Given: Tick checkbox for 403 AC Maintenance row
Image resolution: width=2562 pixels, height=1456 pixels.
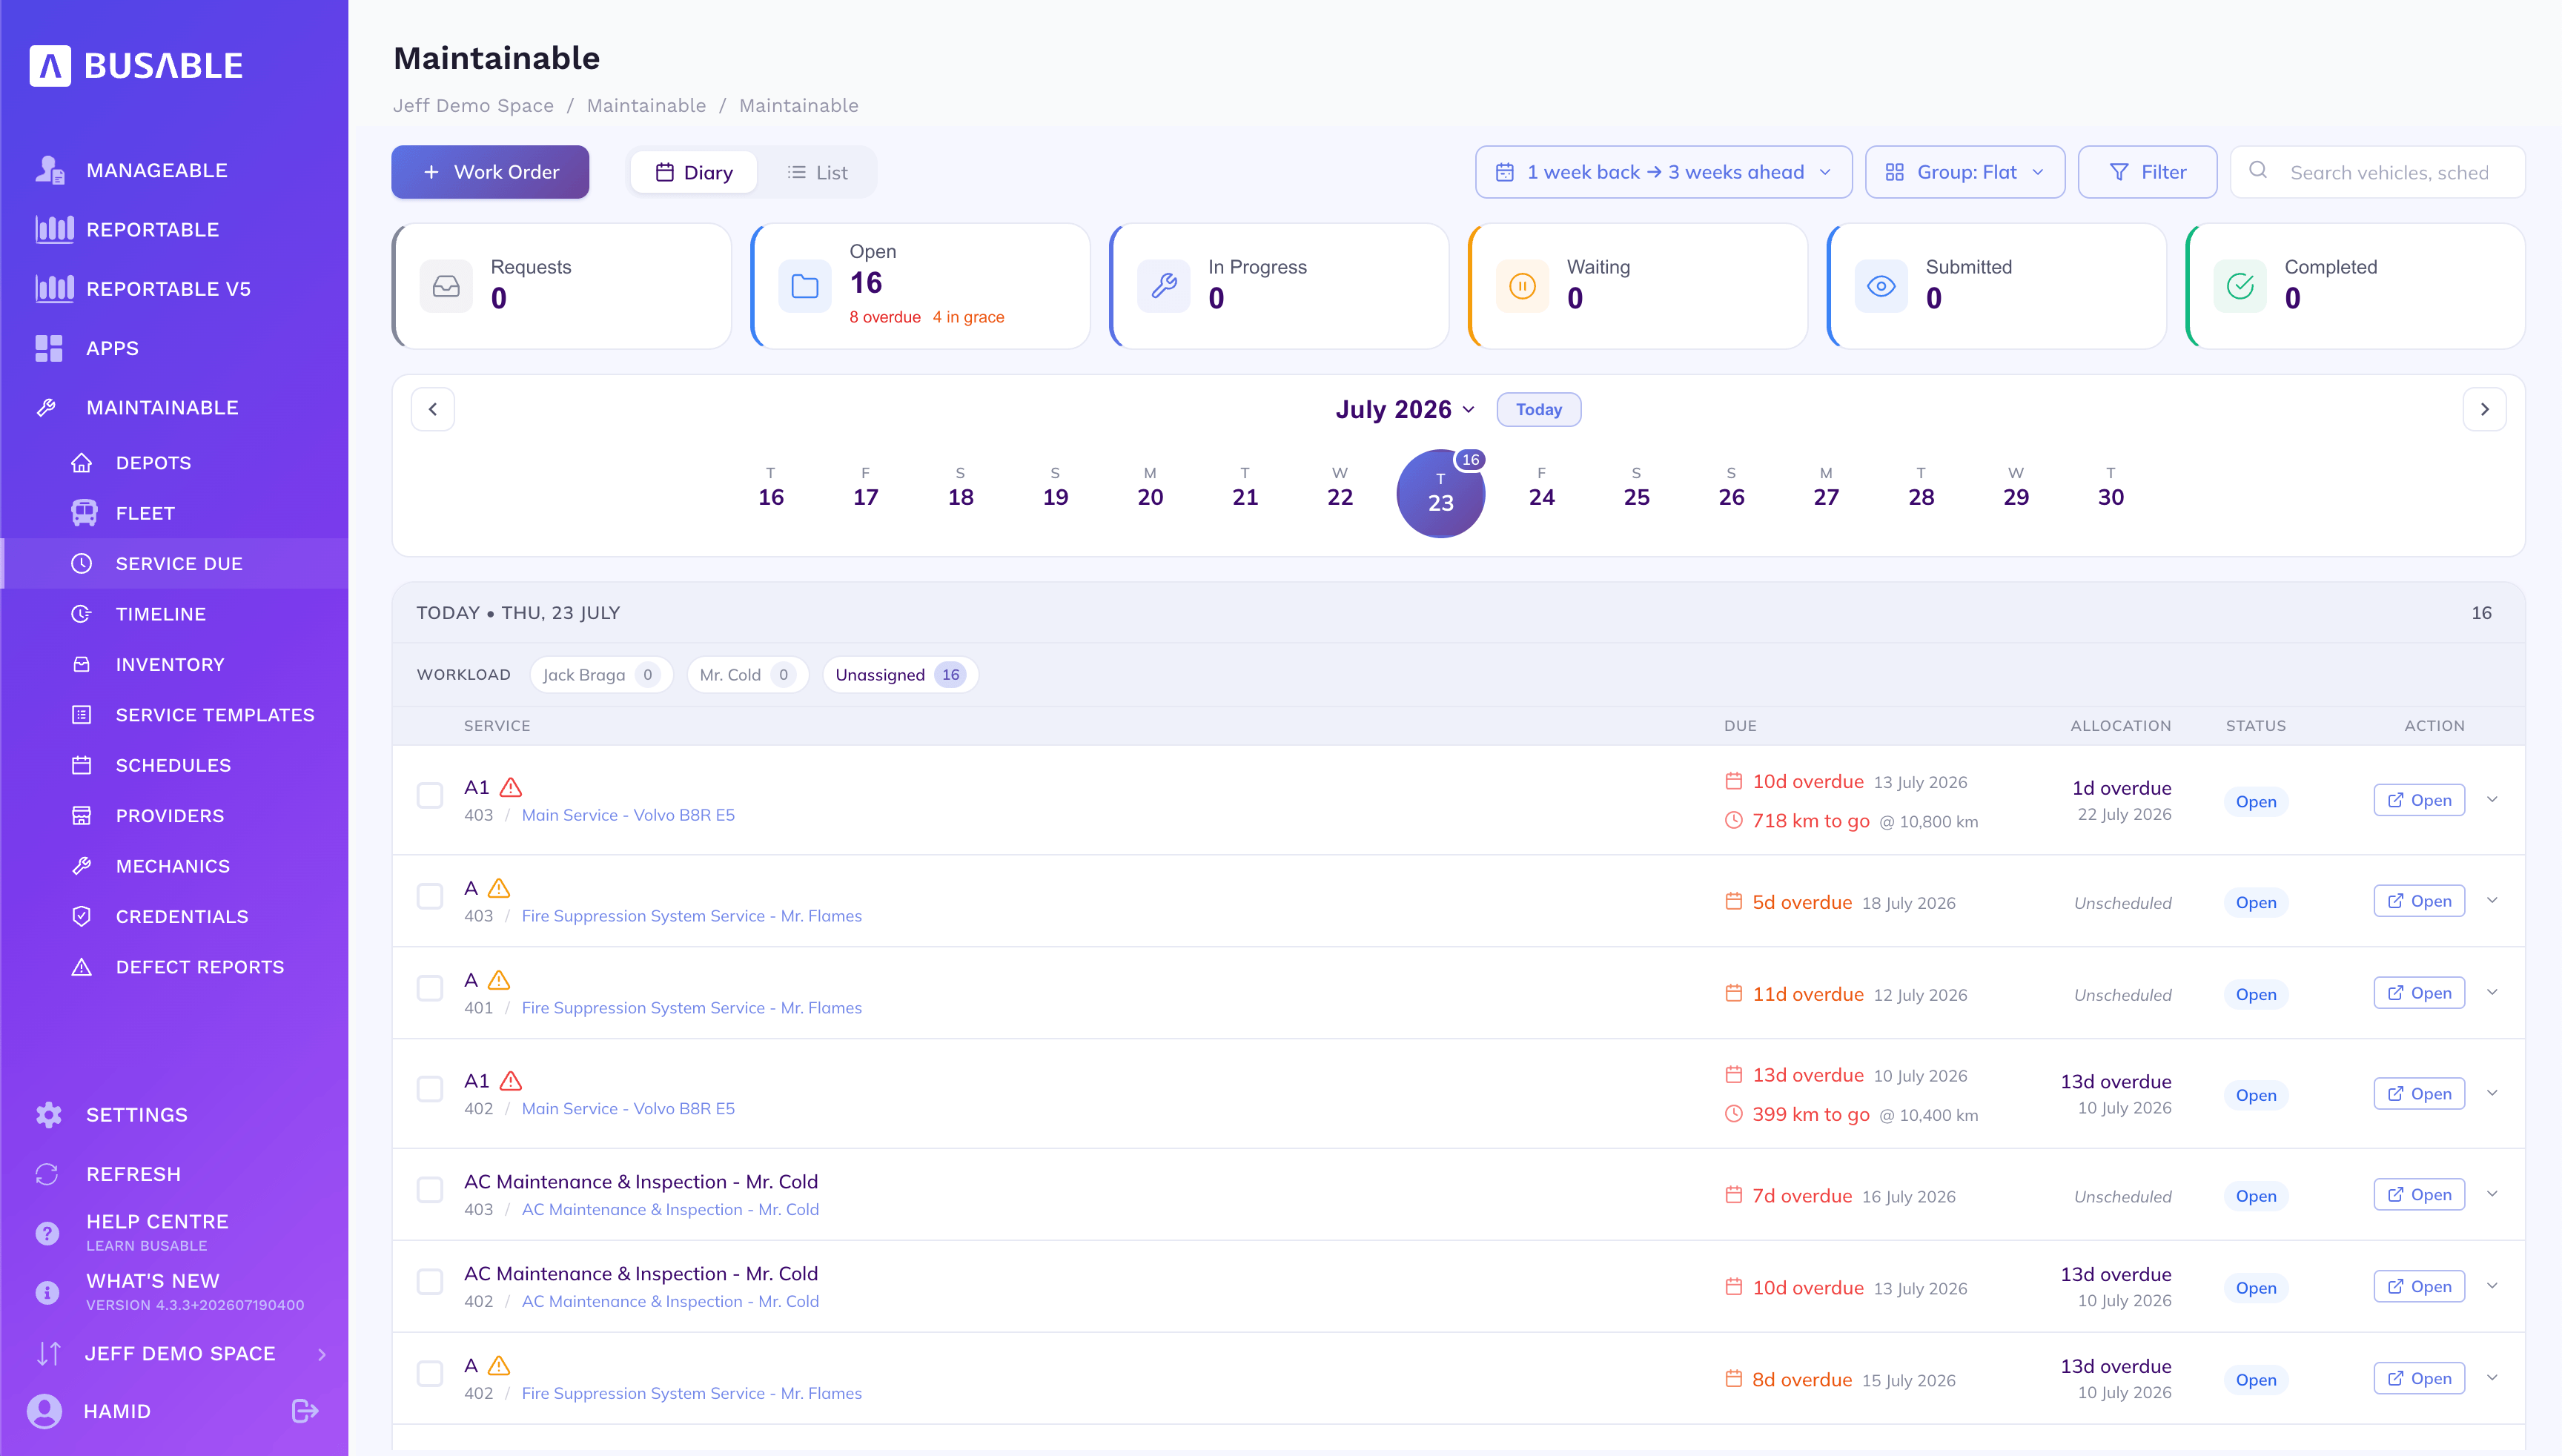Looking at the screenshot, I should [430, 1191].
